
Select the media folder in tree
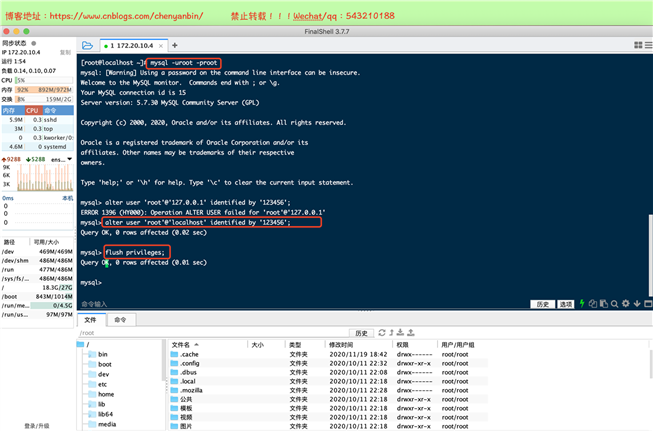click(x=102, y=424)
